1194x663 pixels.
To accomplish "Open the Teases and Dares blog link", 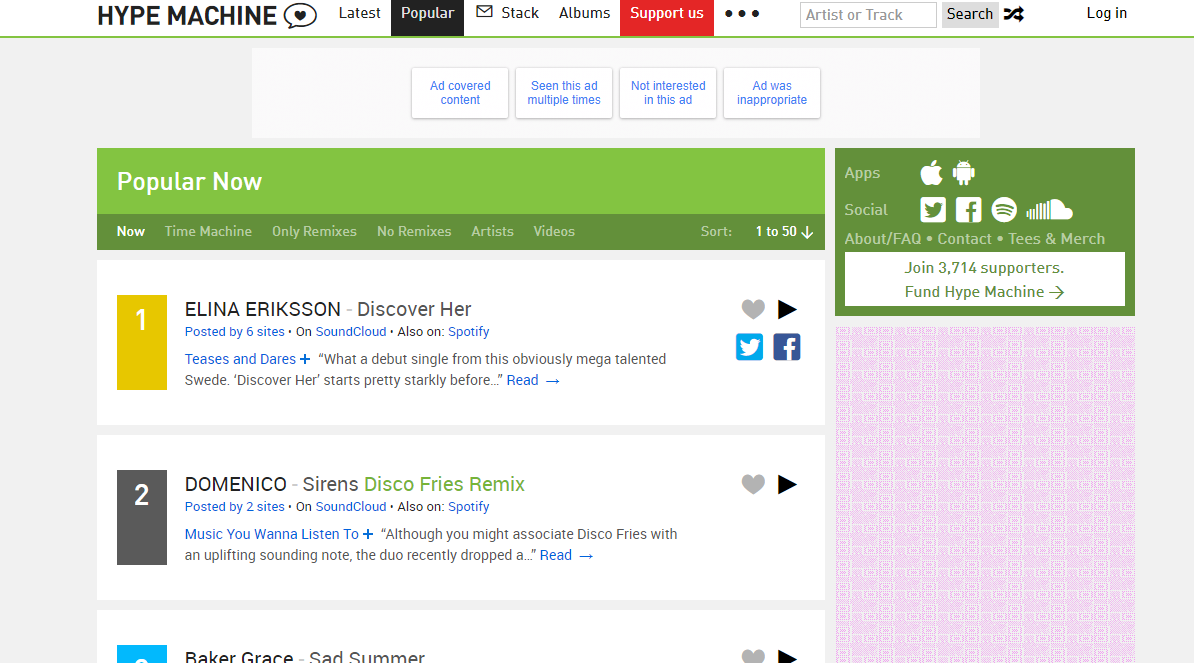I will 240,359.
